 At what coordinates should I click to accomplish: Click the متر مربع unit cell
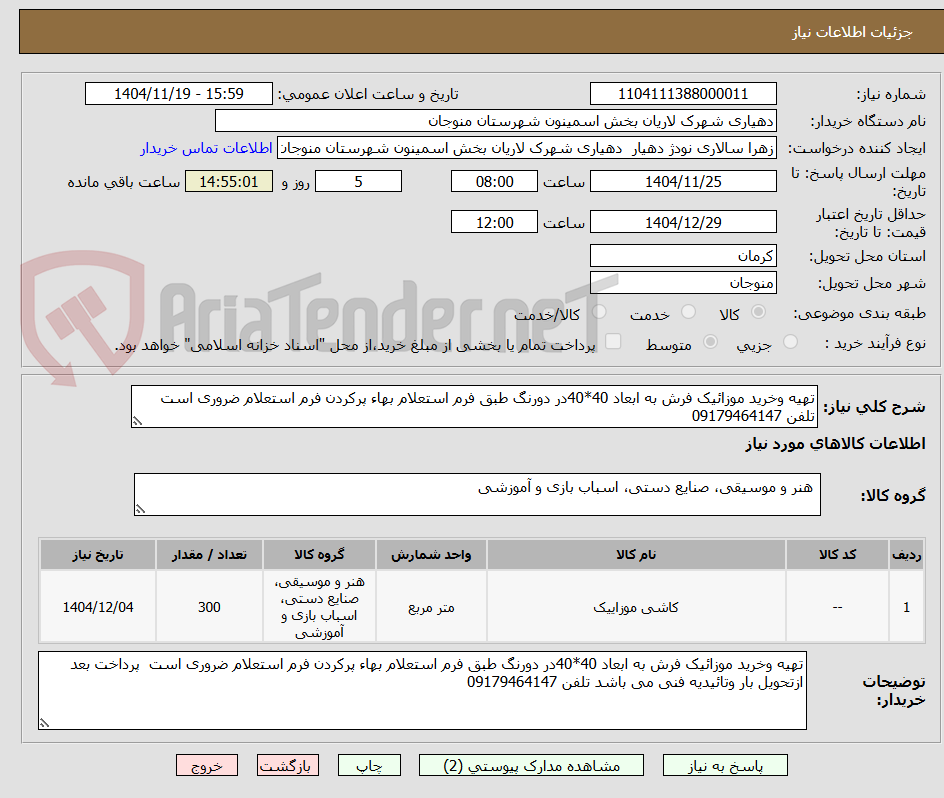431,607
